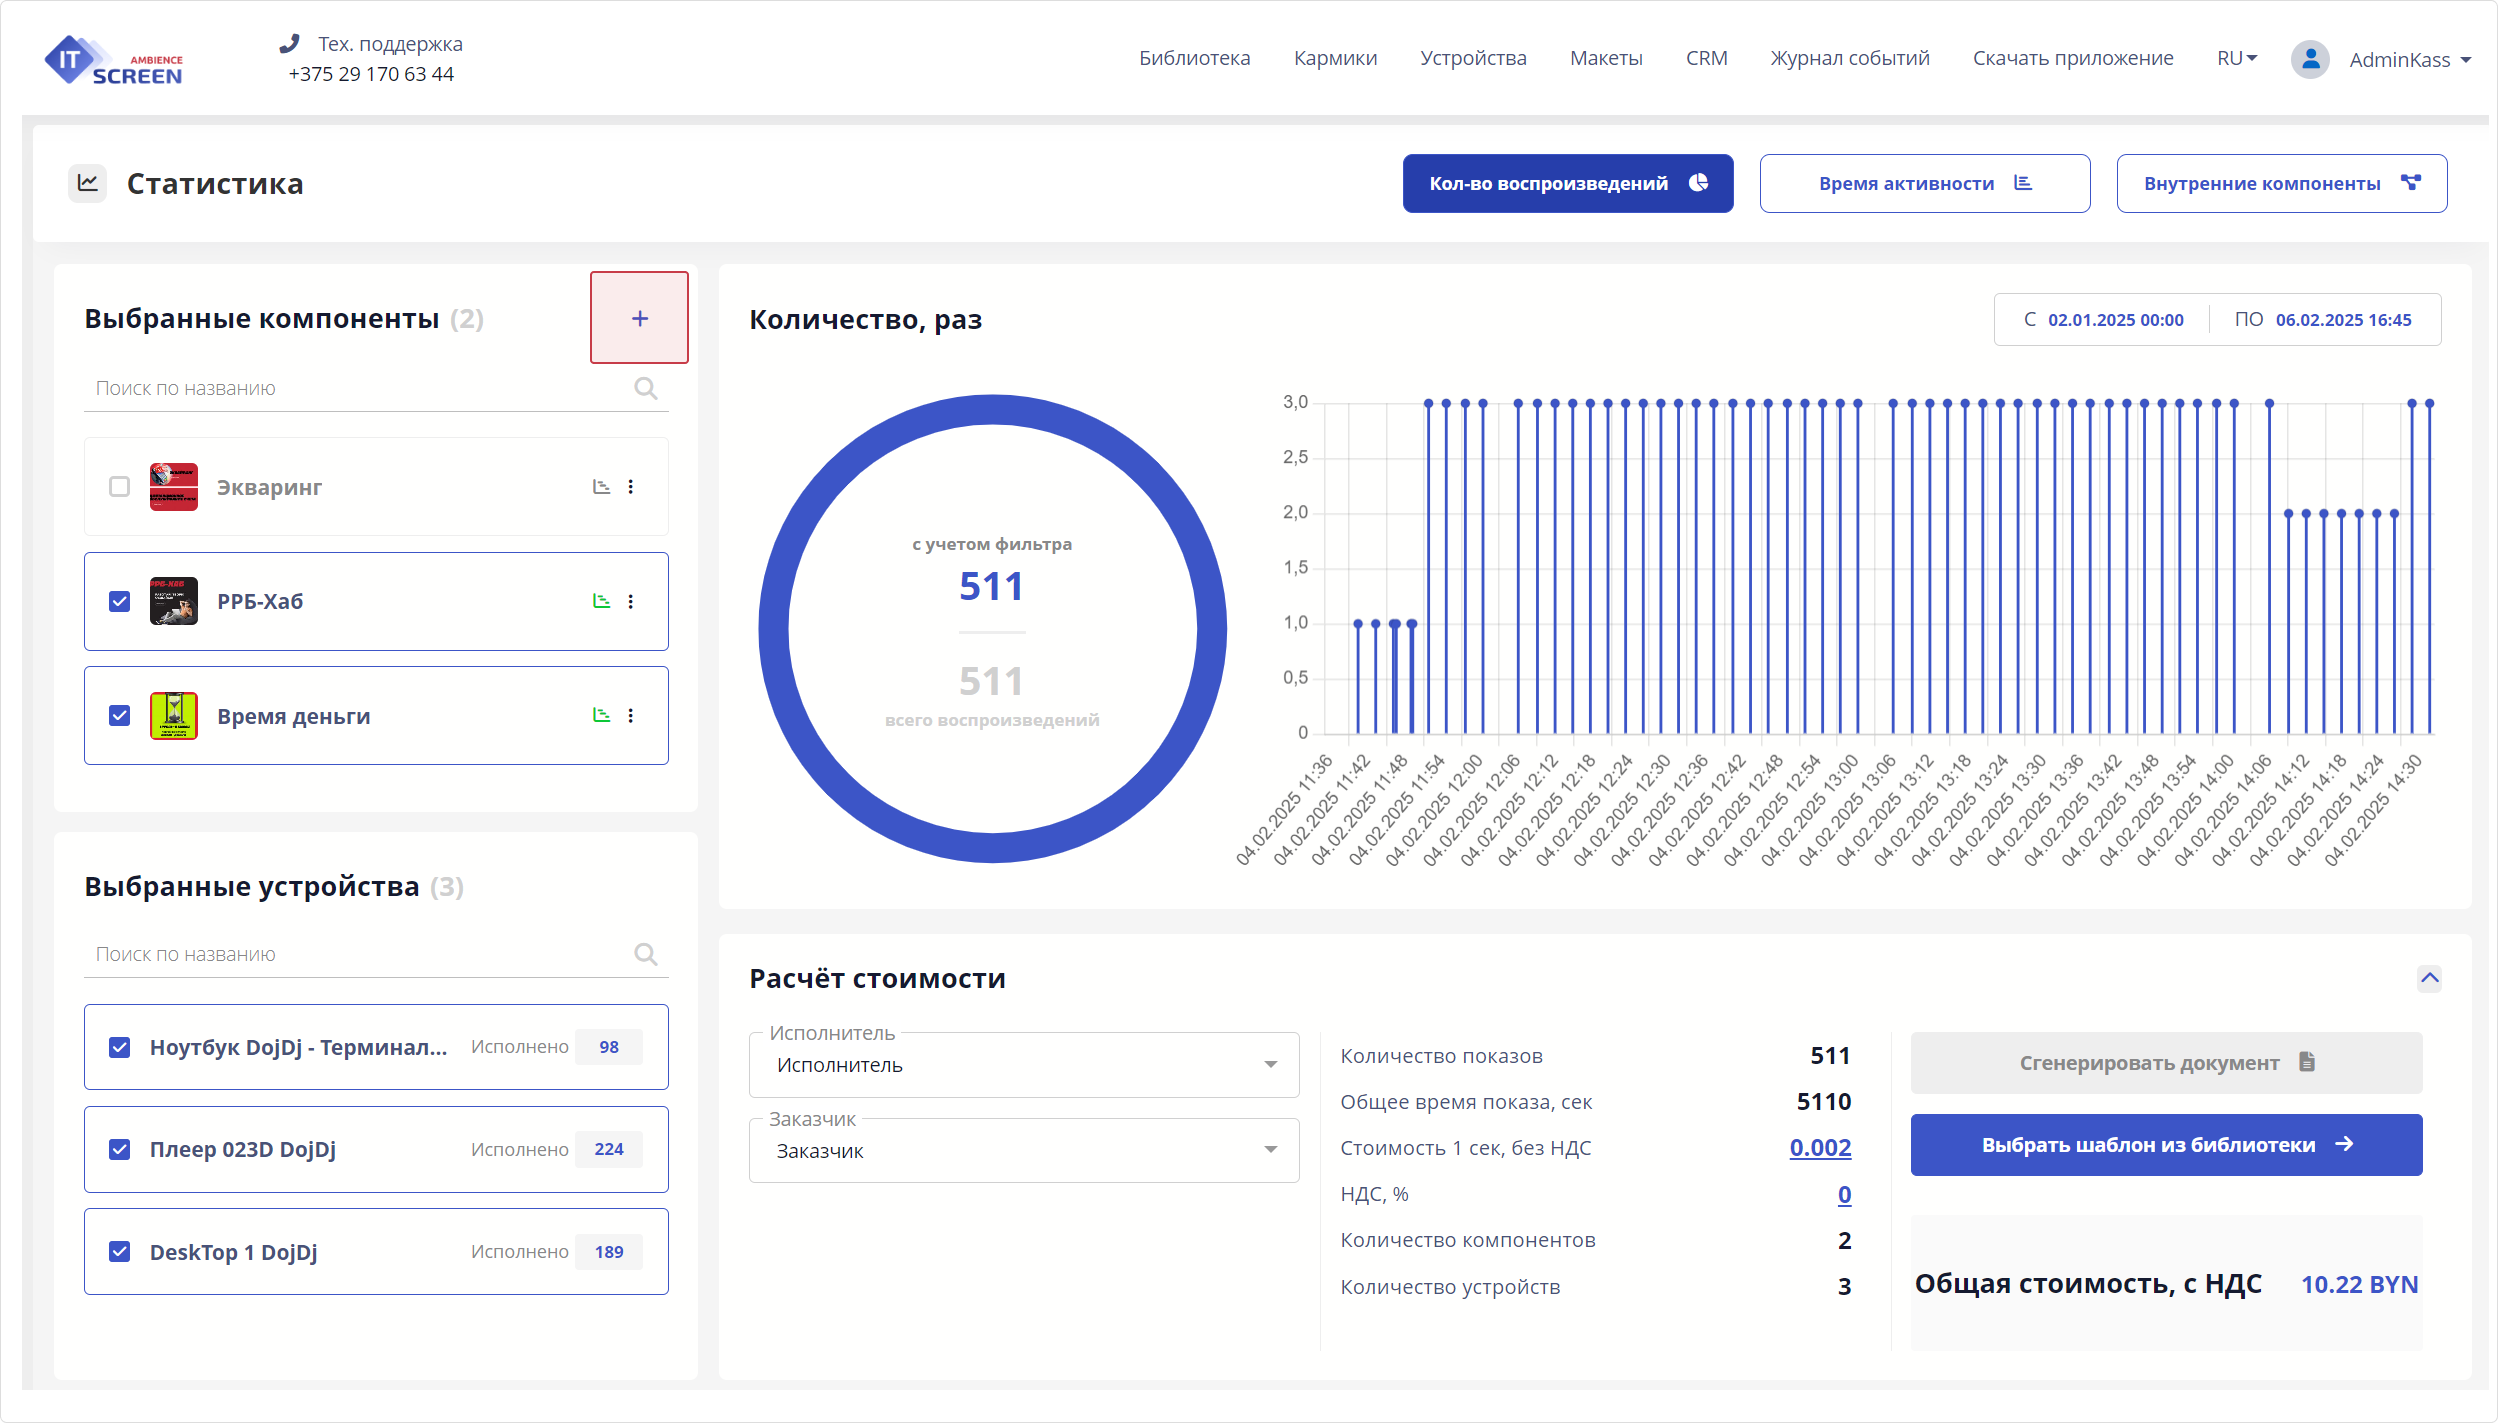
Task: Click the green chart icon on Время деньги
Action: click(x=601, y=716)
